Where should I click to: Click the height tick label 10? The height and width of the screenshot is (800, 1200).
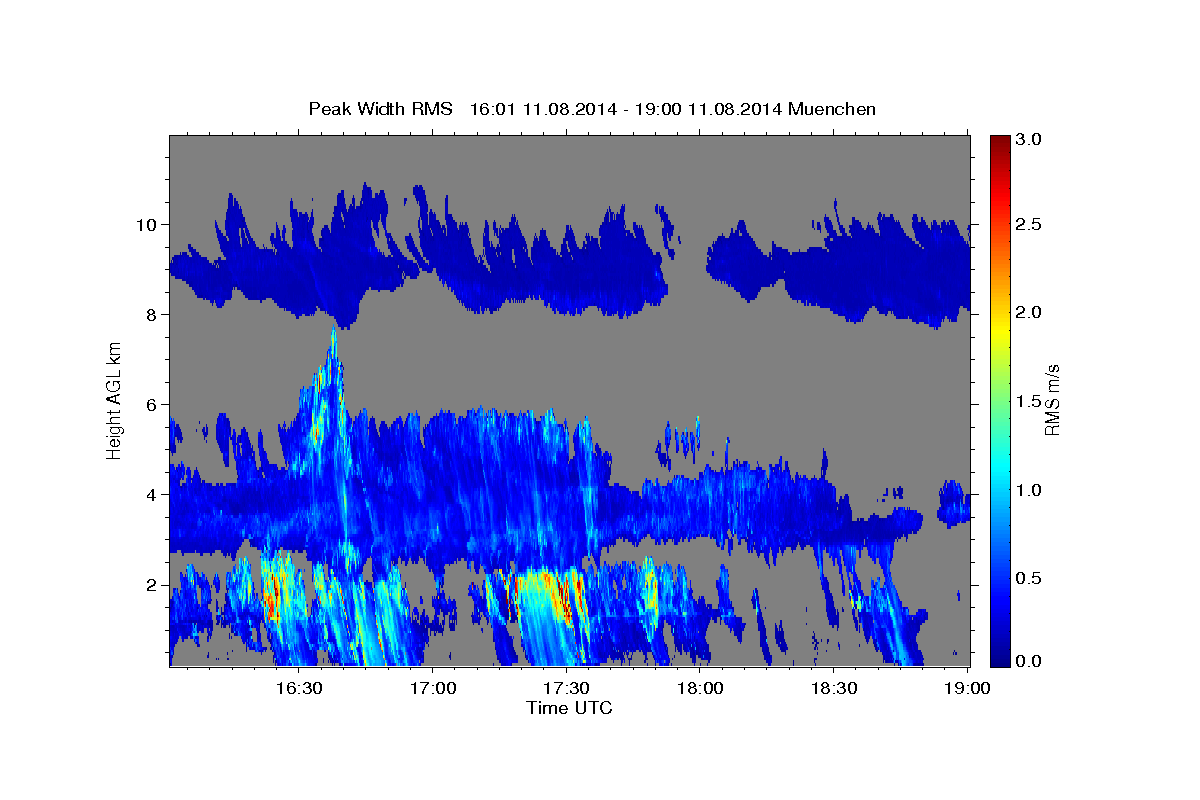pyautogui.click(x=147, y=225)
